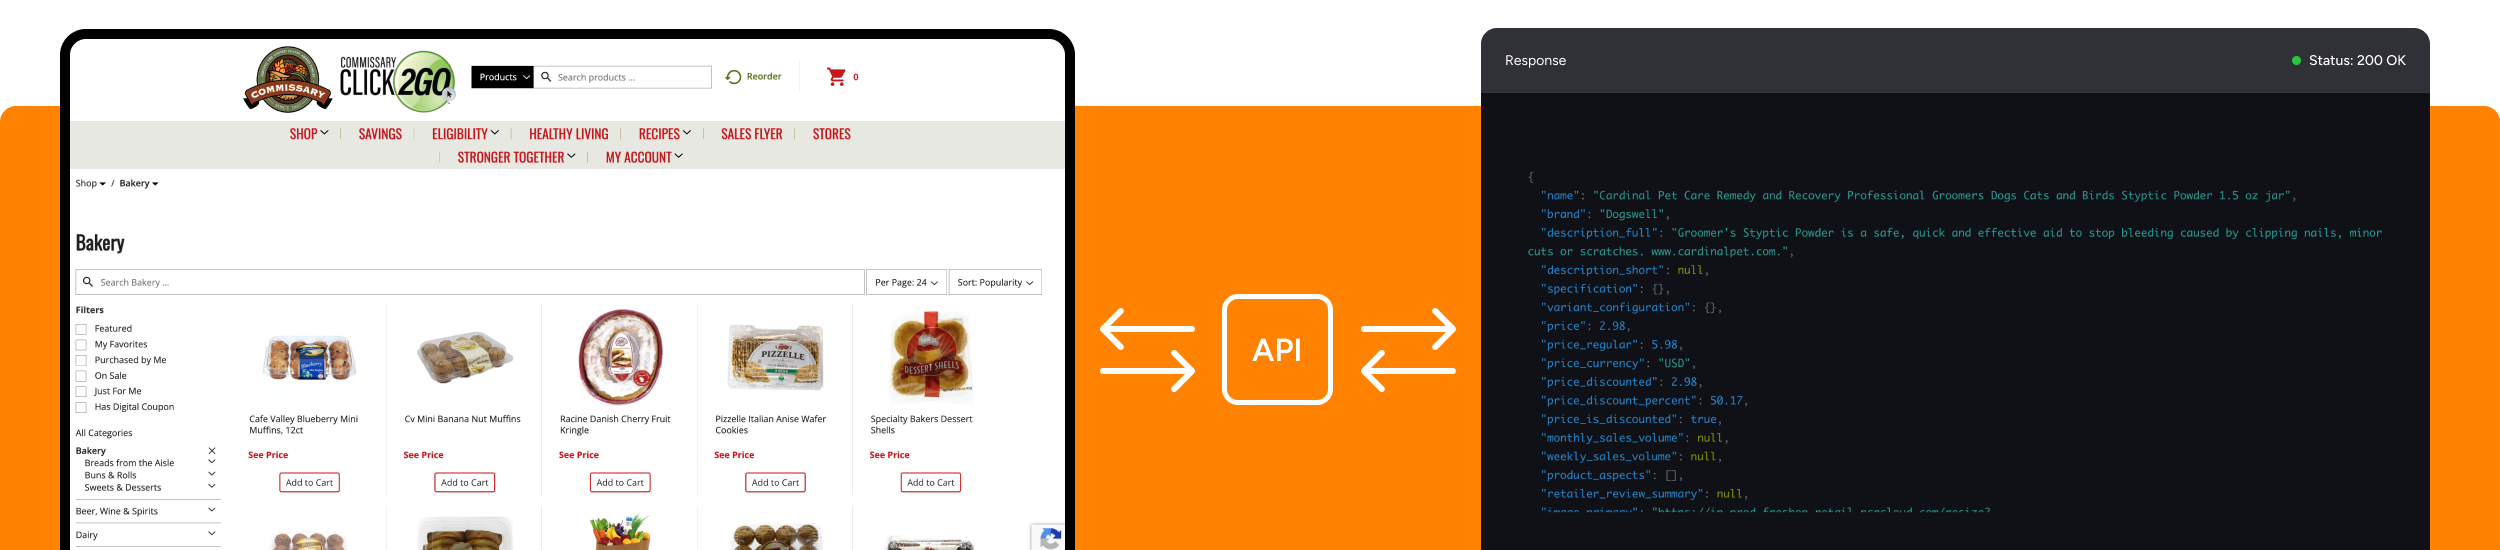The width and height of the screenshot is (2500, 550).
Task: Open the MY ACCOUNT menu
Action: 644,158
